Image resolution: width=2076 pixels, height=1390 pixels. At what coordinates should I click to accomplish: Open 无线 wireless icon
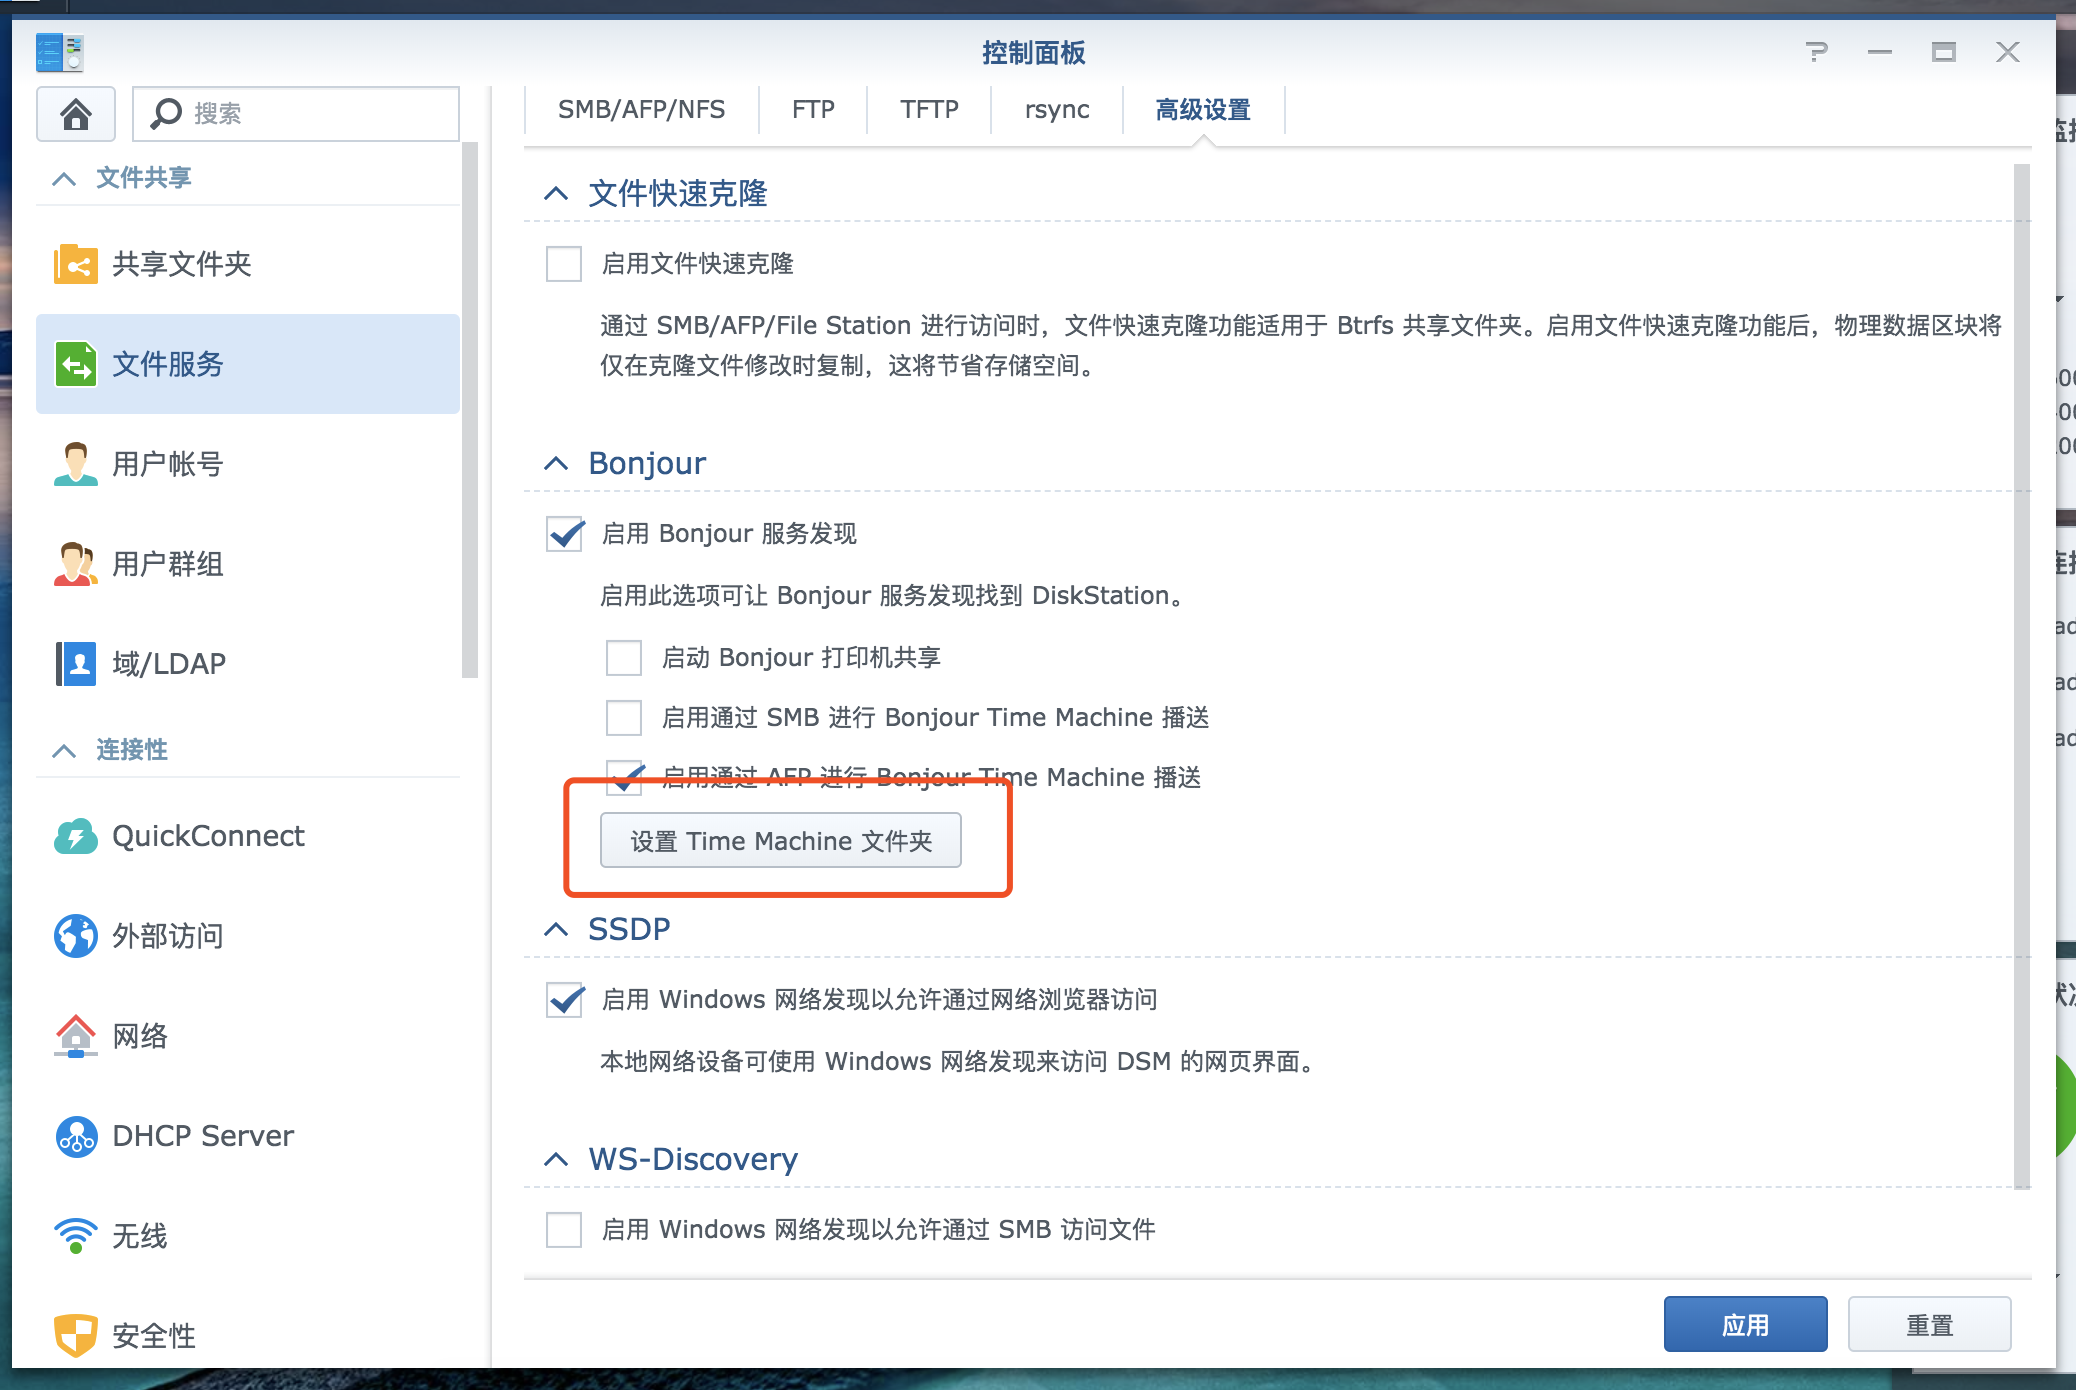[75, 1236]
